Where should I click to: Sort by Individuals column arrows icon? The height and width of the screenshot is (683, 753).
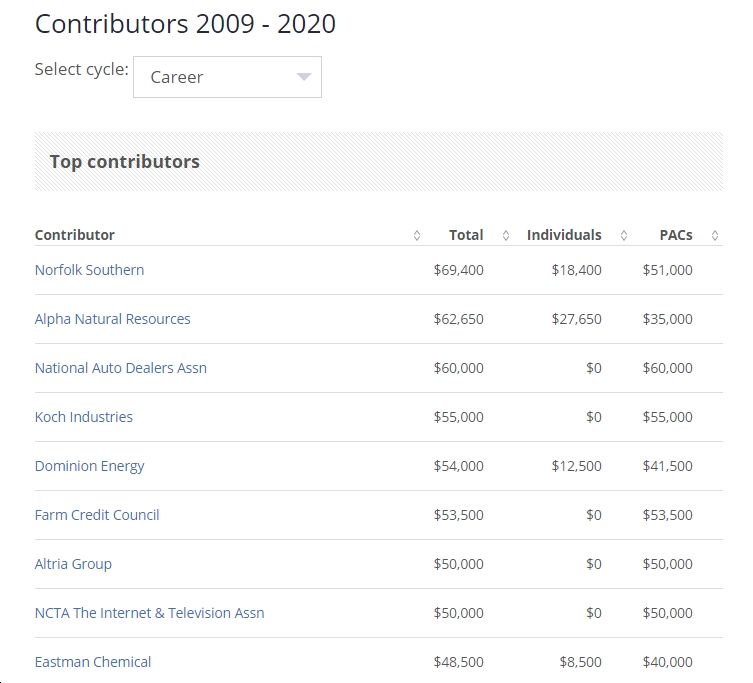coord(624,235)
